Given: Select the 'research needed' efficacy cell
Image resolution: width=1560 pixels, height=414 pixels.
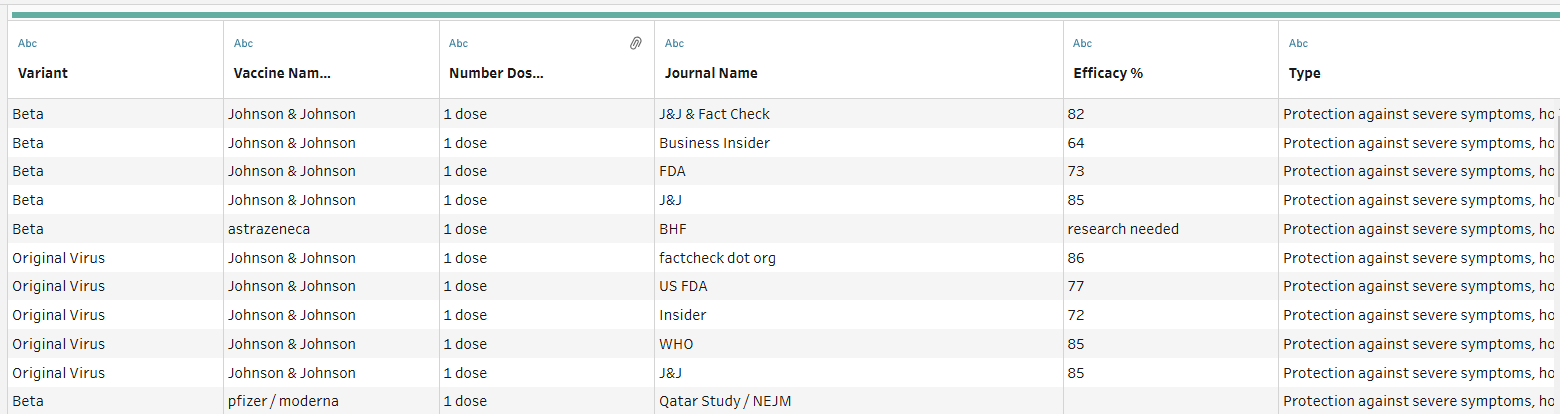Looking at the screenshot, I should [x=1123, y=229].
